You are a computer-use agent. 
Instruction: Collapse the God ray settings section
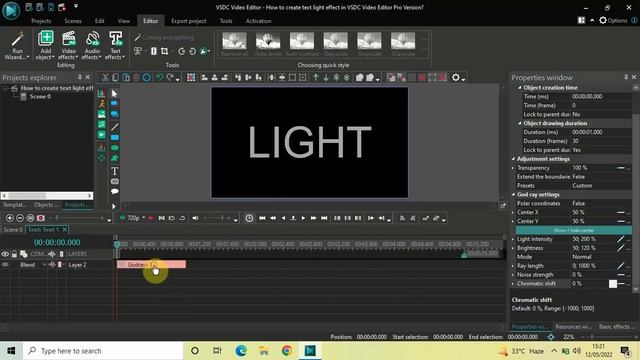513,195
